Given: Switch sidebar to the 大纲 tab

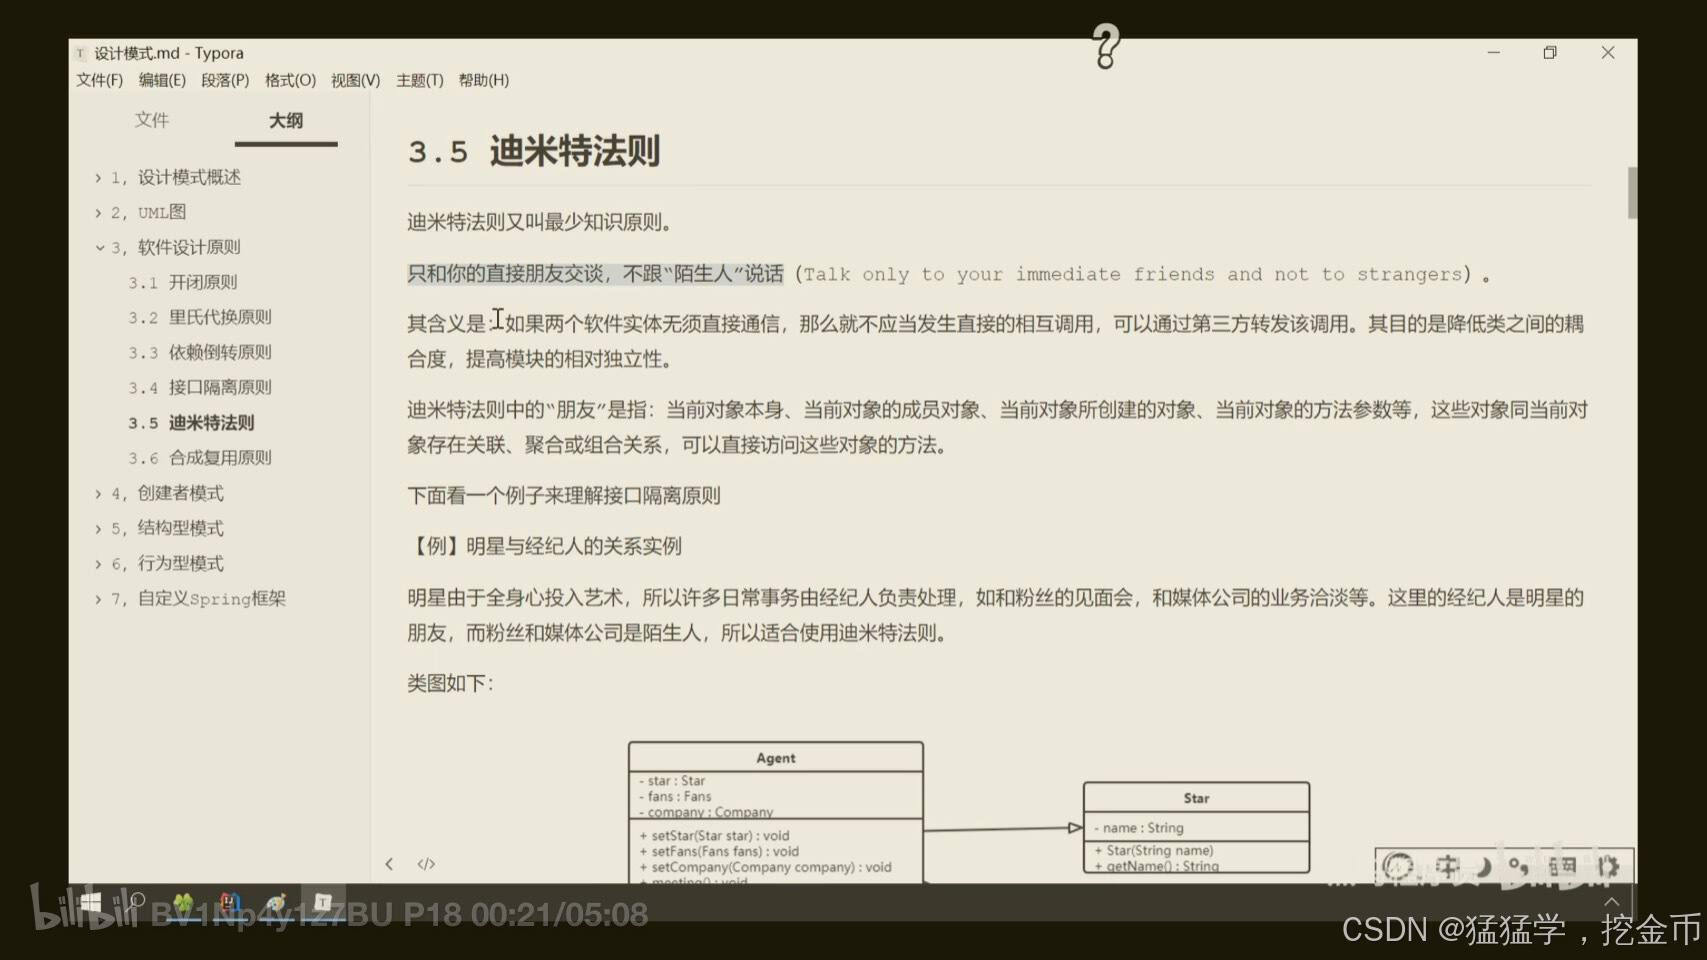Looking at the screenshot, I should pyautogui.click(x=286, y=121).
